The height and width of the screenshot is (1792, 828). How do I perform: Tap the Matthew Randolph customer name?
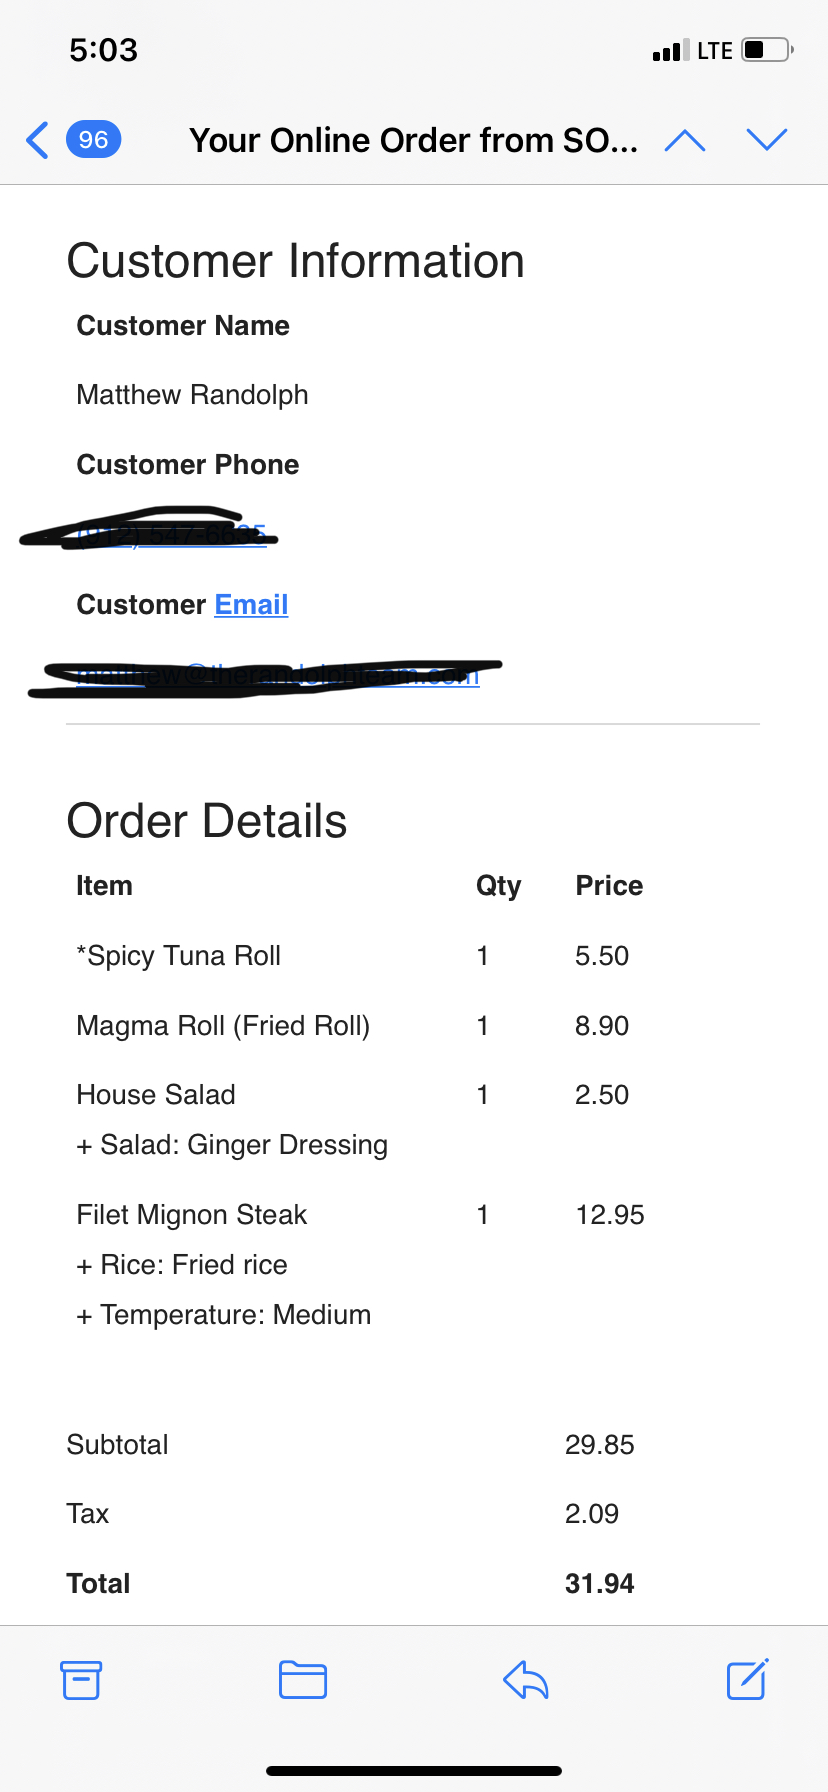[192, 395]
